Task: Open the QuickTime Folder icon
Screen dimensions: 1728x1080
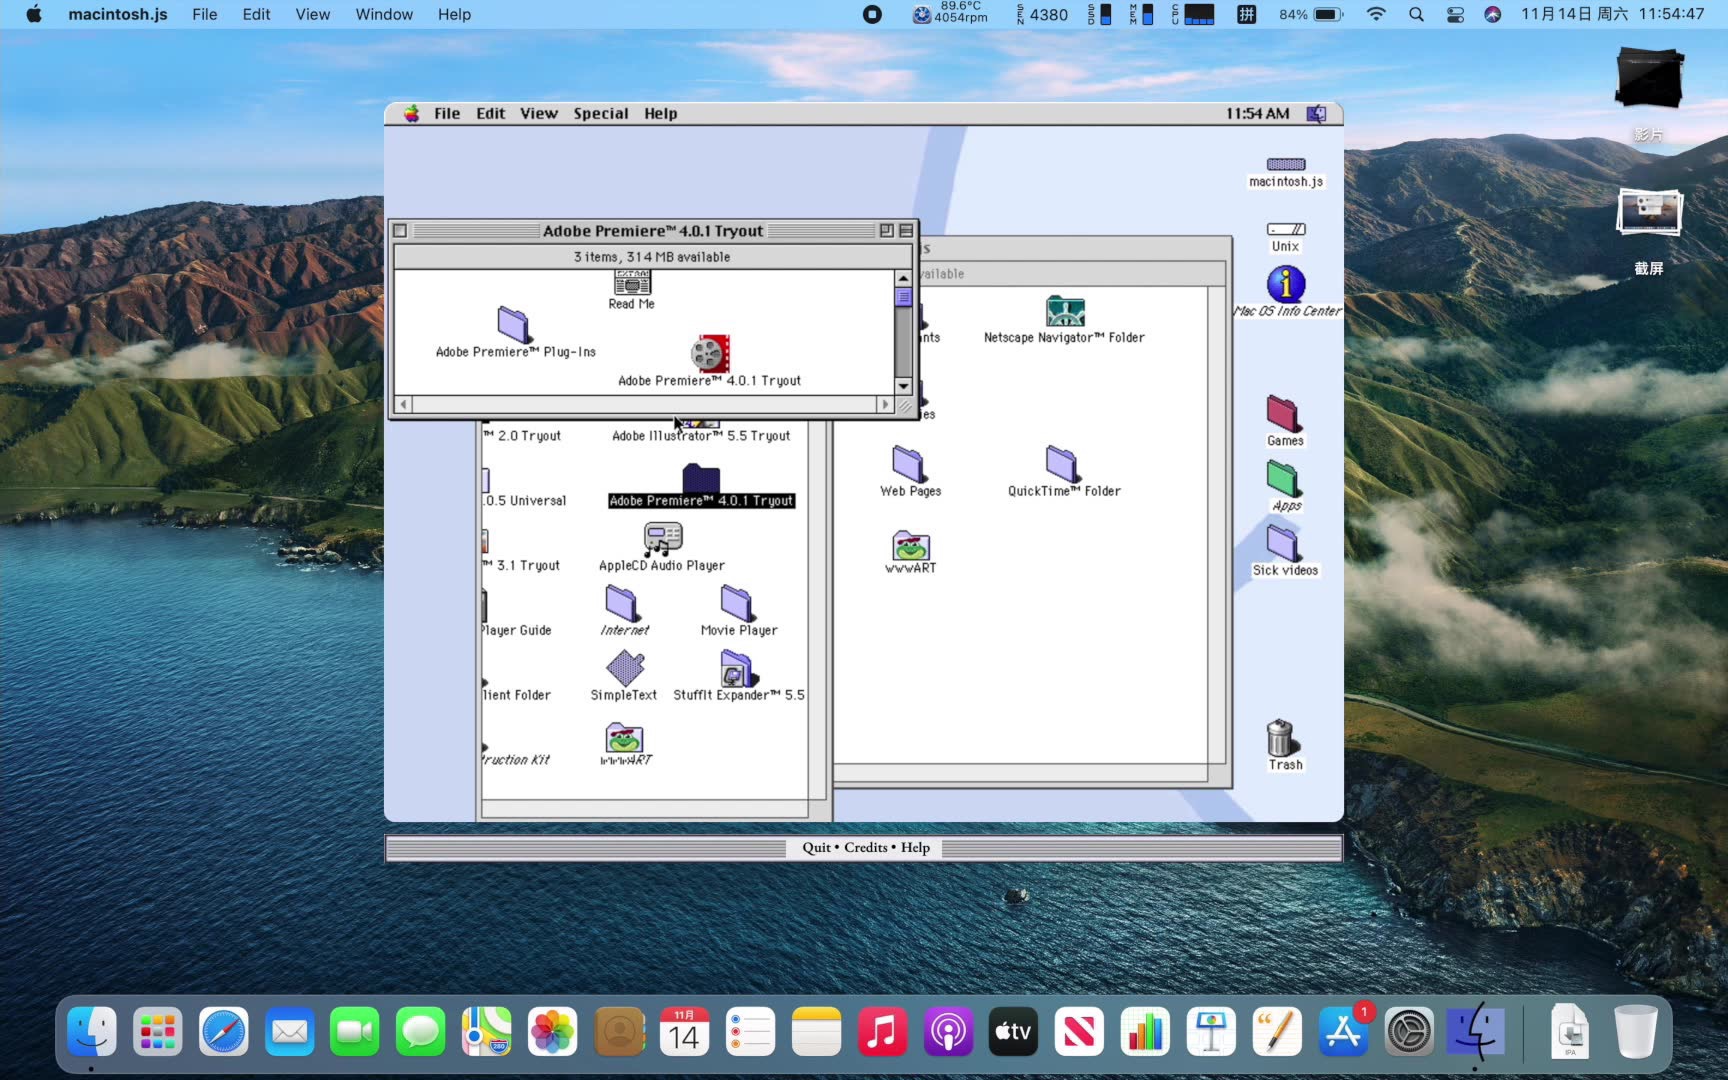Action: (1063, 464)
